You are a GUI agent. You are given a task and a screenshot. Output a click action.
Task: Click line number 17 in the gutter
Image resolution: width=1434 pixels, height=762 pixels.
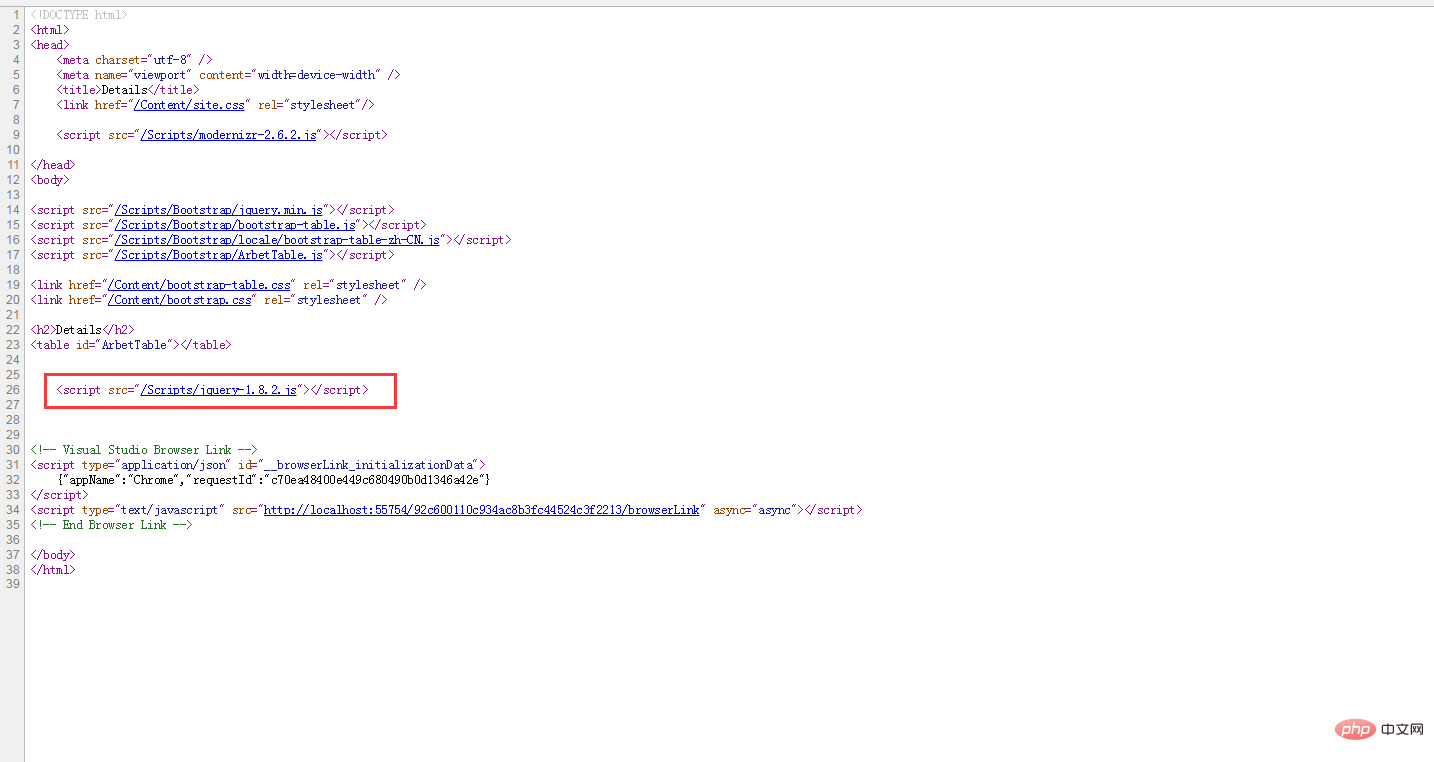click(x=13, y=255)
